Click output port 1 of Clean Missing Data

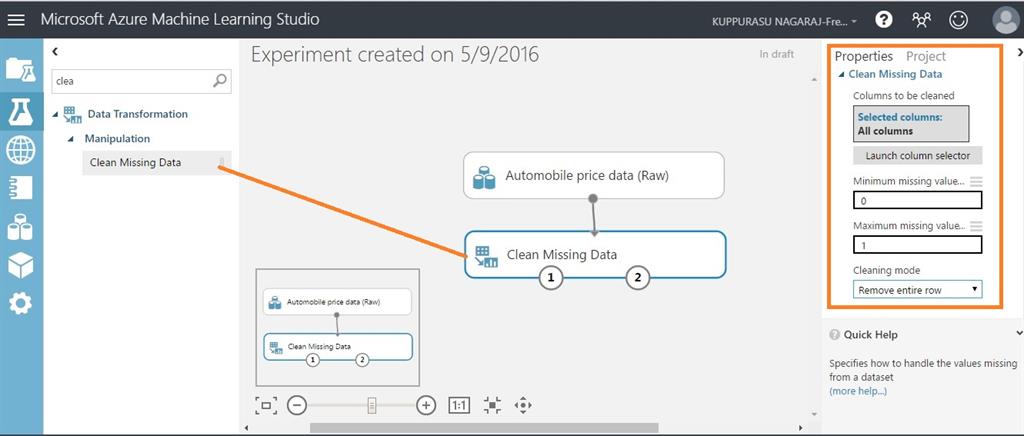(x=551, y=277)
